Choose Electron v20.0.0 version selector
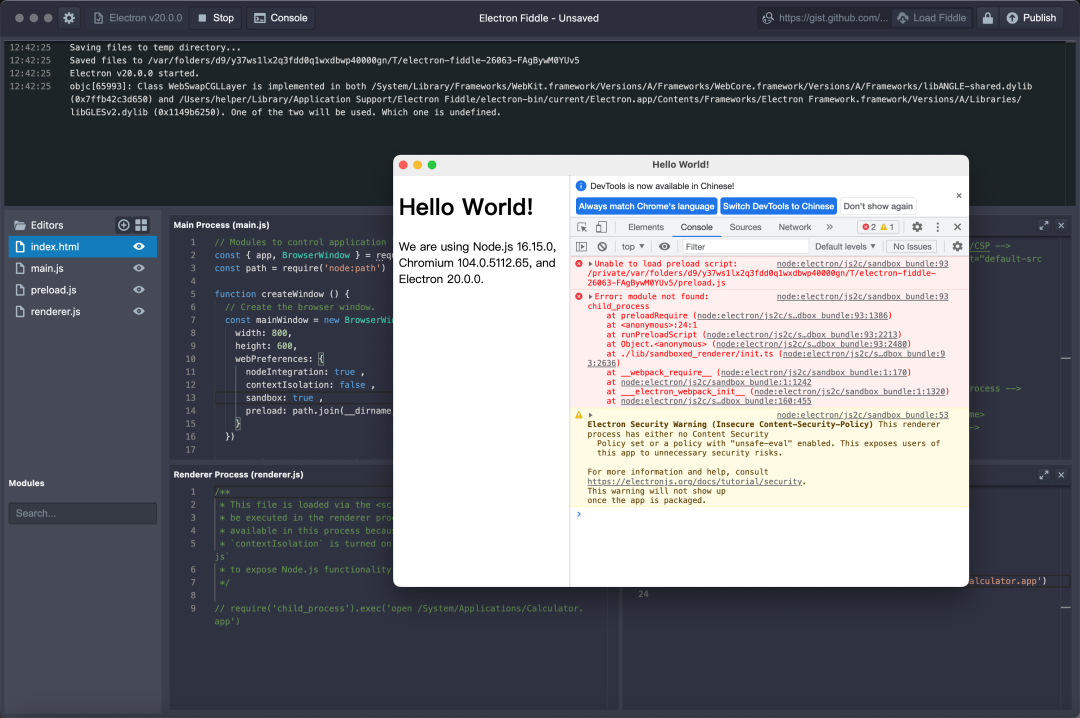 (138, 18)
